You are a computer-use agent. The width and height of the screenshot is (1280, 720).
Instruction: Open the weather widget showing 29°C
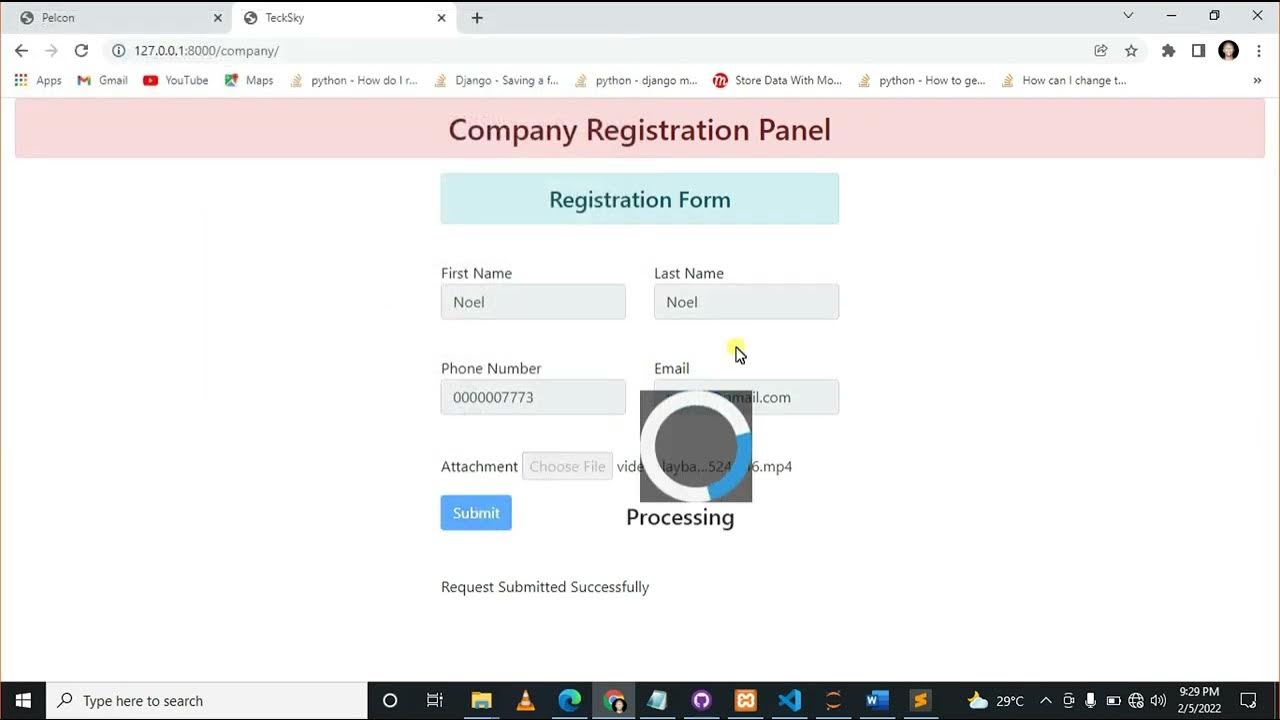coord(996,700)
